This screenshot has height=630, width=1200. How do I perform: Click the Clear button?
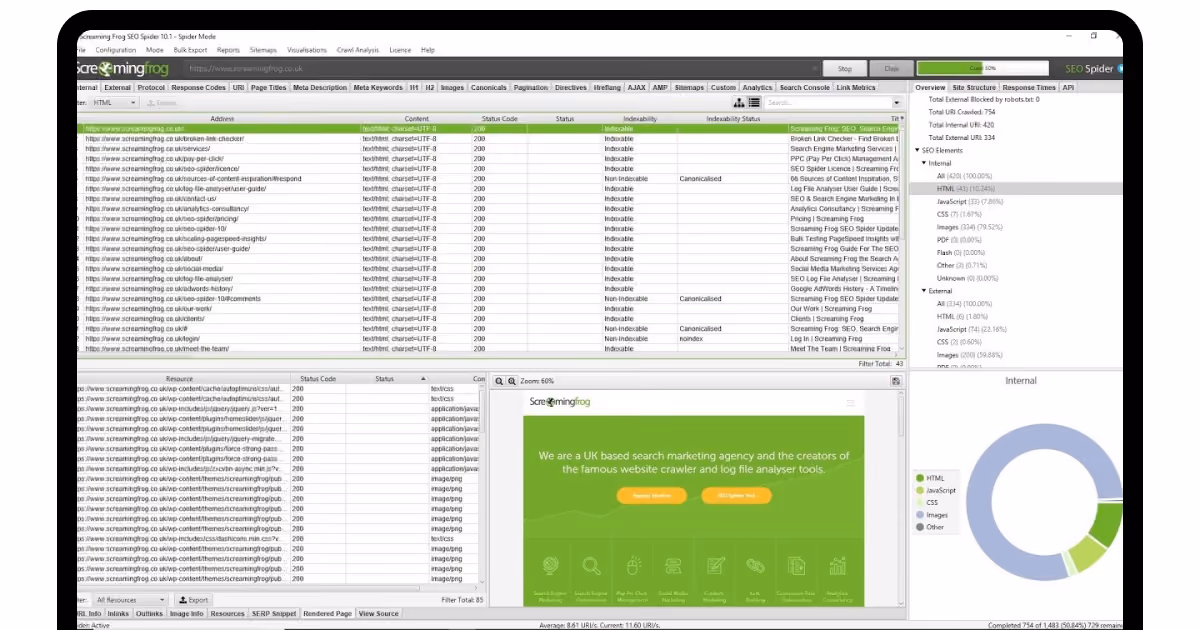tap(891, 69)
